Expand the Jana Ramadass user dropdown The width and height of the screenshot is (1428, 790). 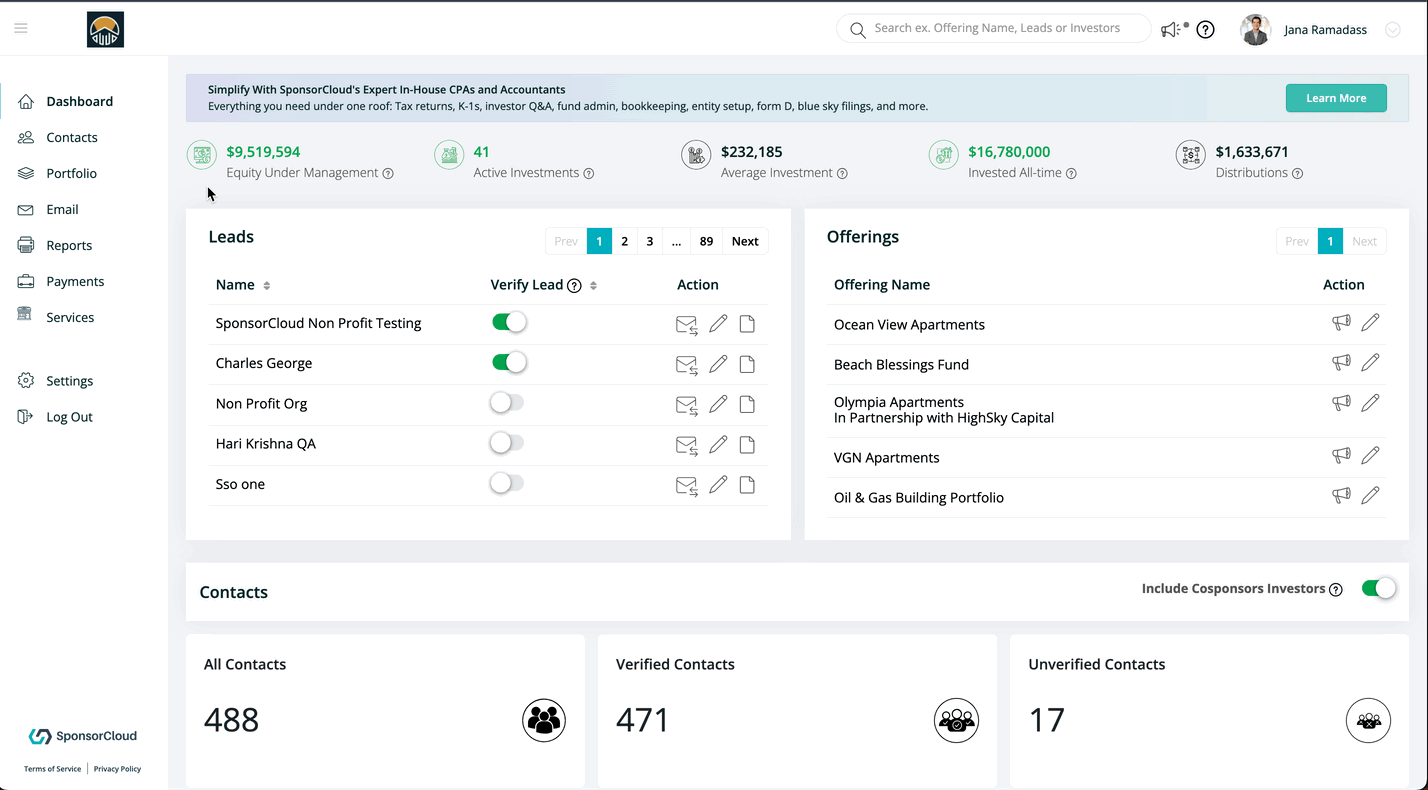tap(1392, 30)
